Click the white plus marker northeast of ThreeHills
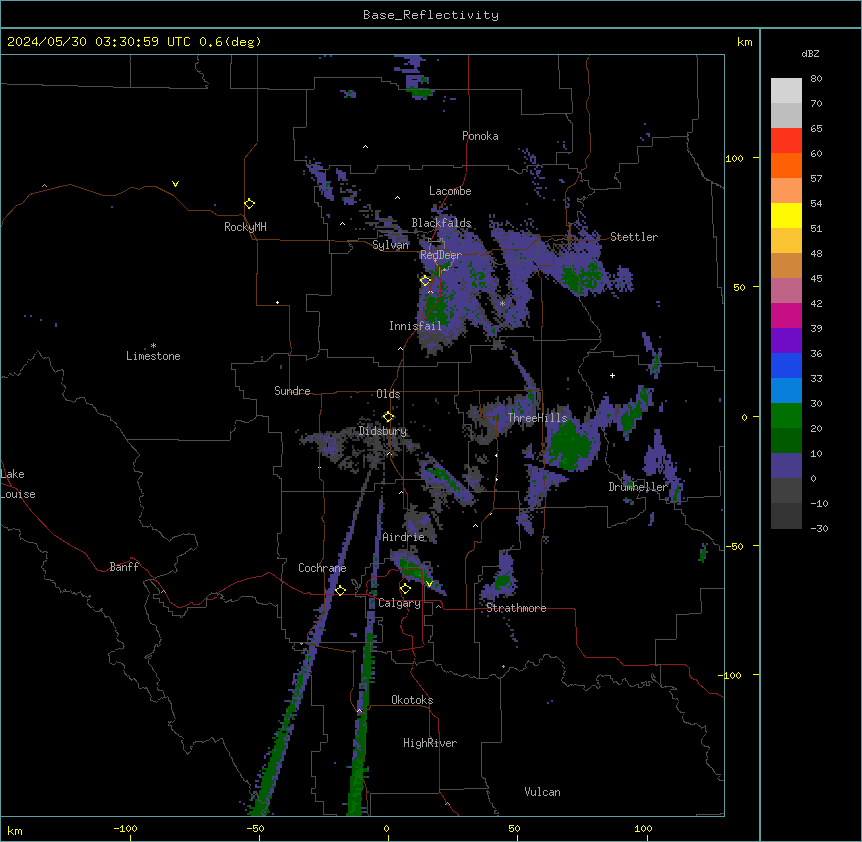 (x=612, y=375)
